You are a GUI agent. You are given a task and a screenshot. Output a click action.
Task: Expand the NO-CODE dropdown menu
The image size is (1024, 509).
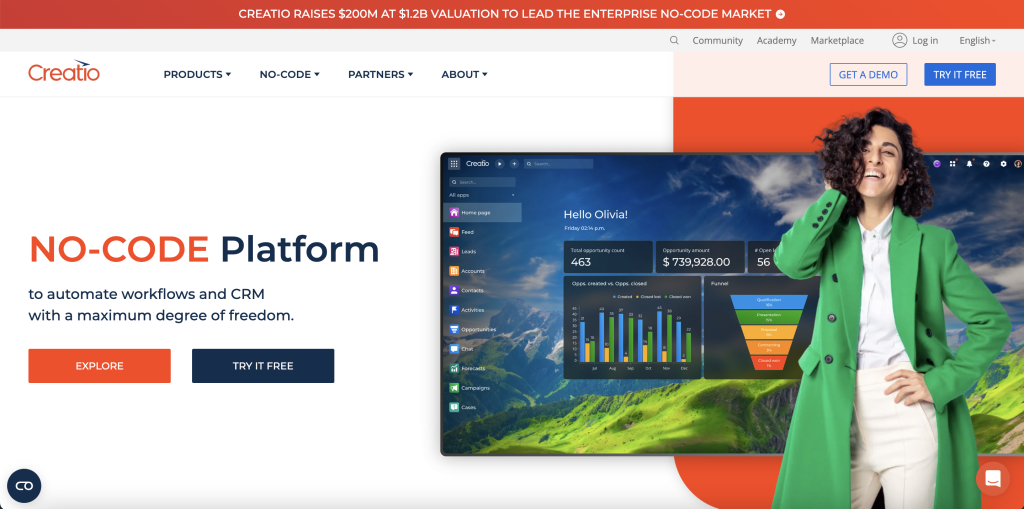click(x=289, y=75)
